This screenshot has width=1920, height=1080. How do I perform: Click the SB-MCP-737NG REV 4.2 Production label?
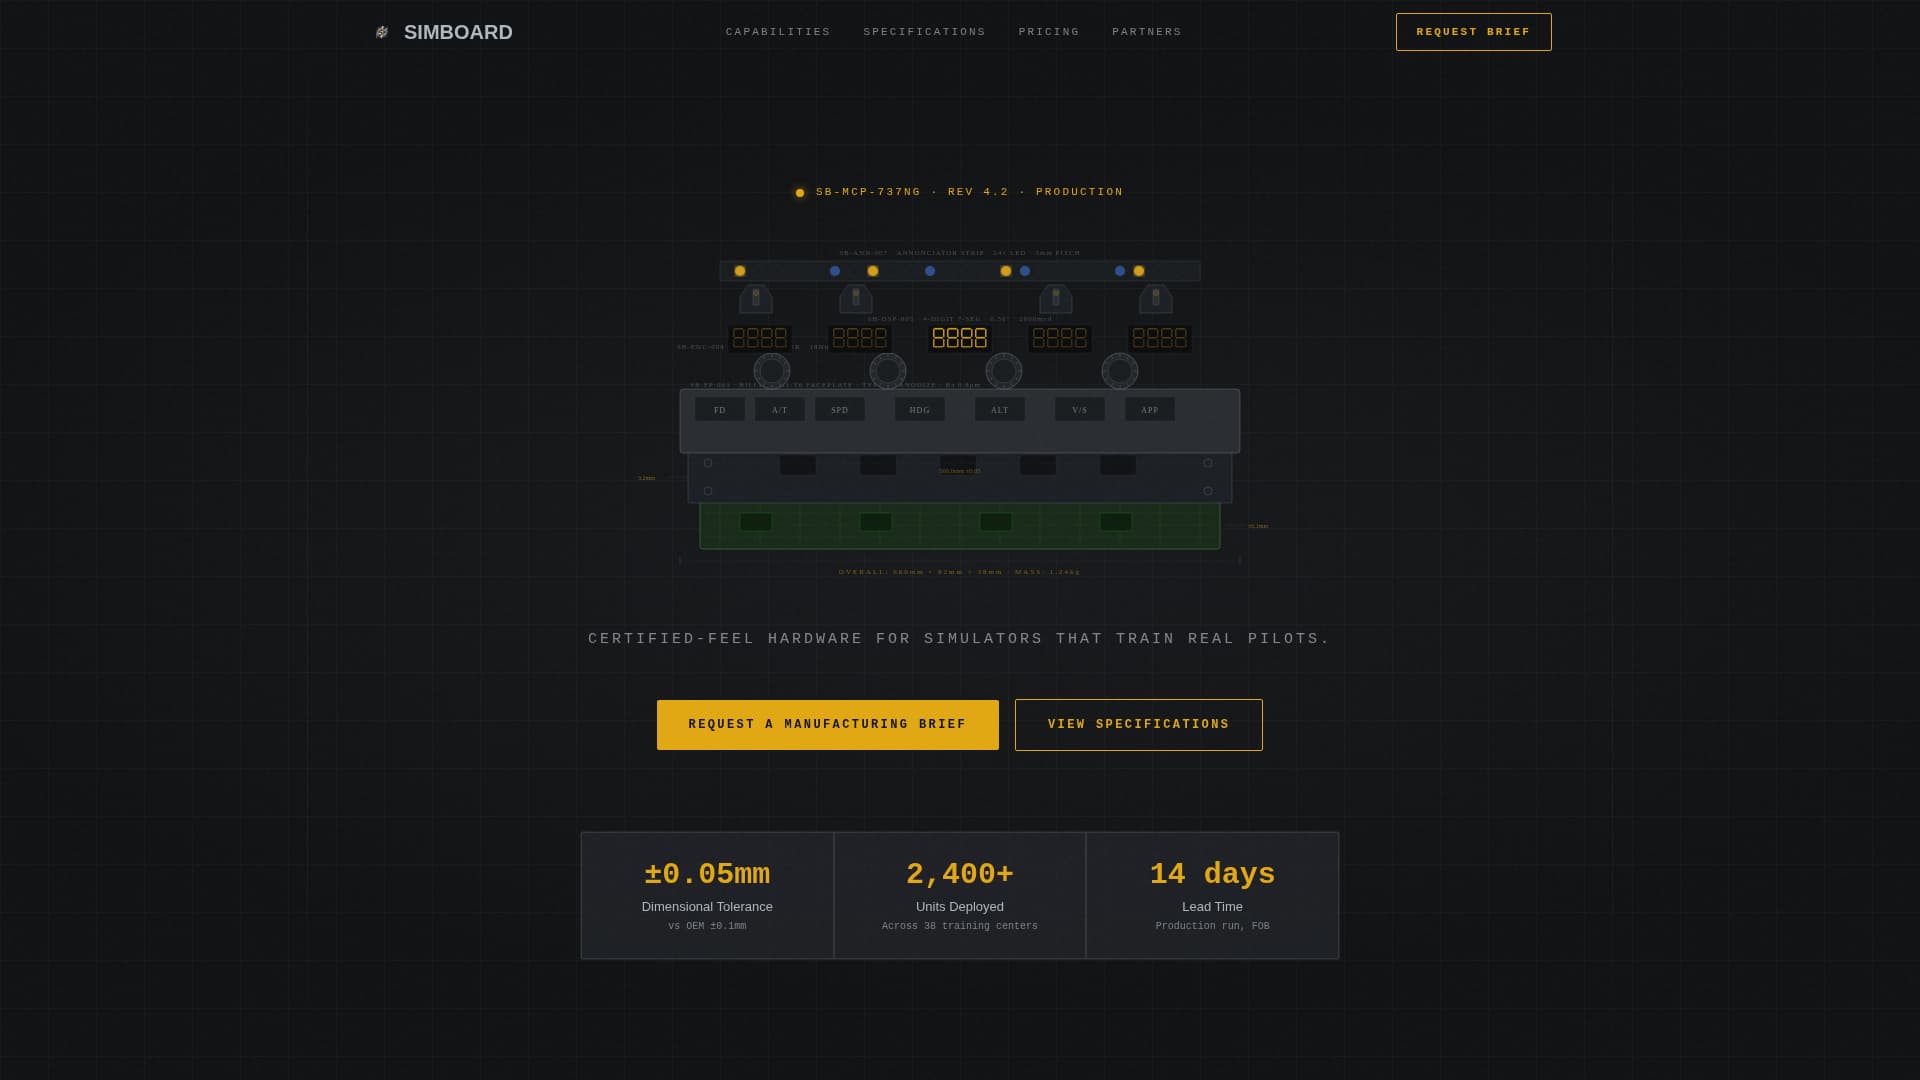[969, 192]
